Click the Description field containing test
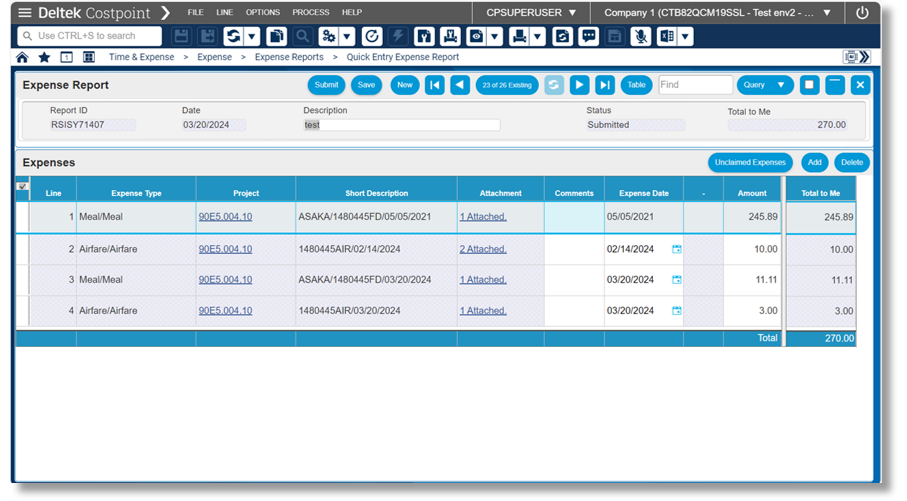 401,125
